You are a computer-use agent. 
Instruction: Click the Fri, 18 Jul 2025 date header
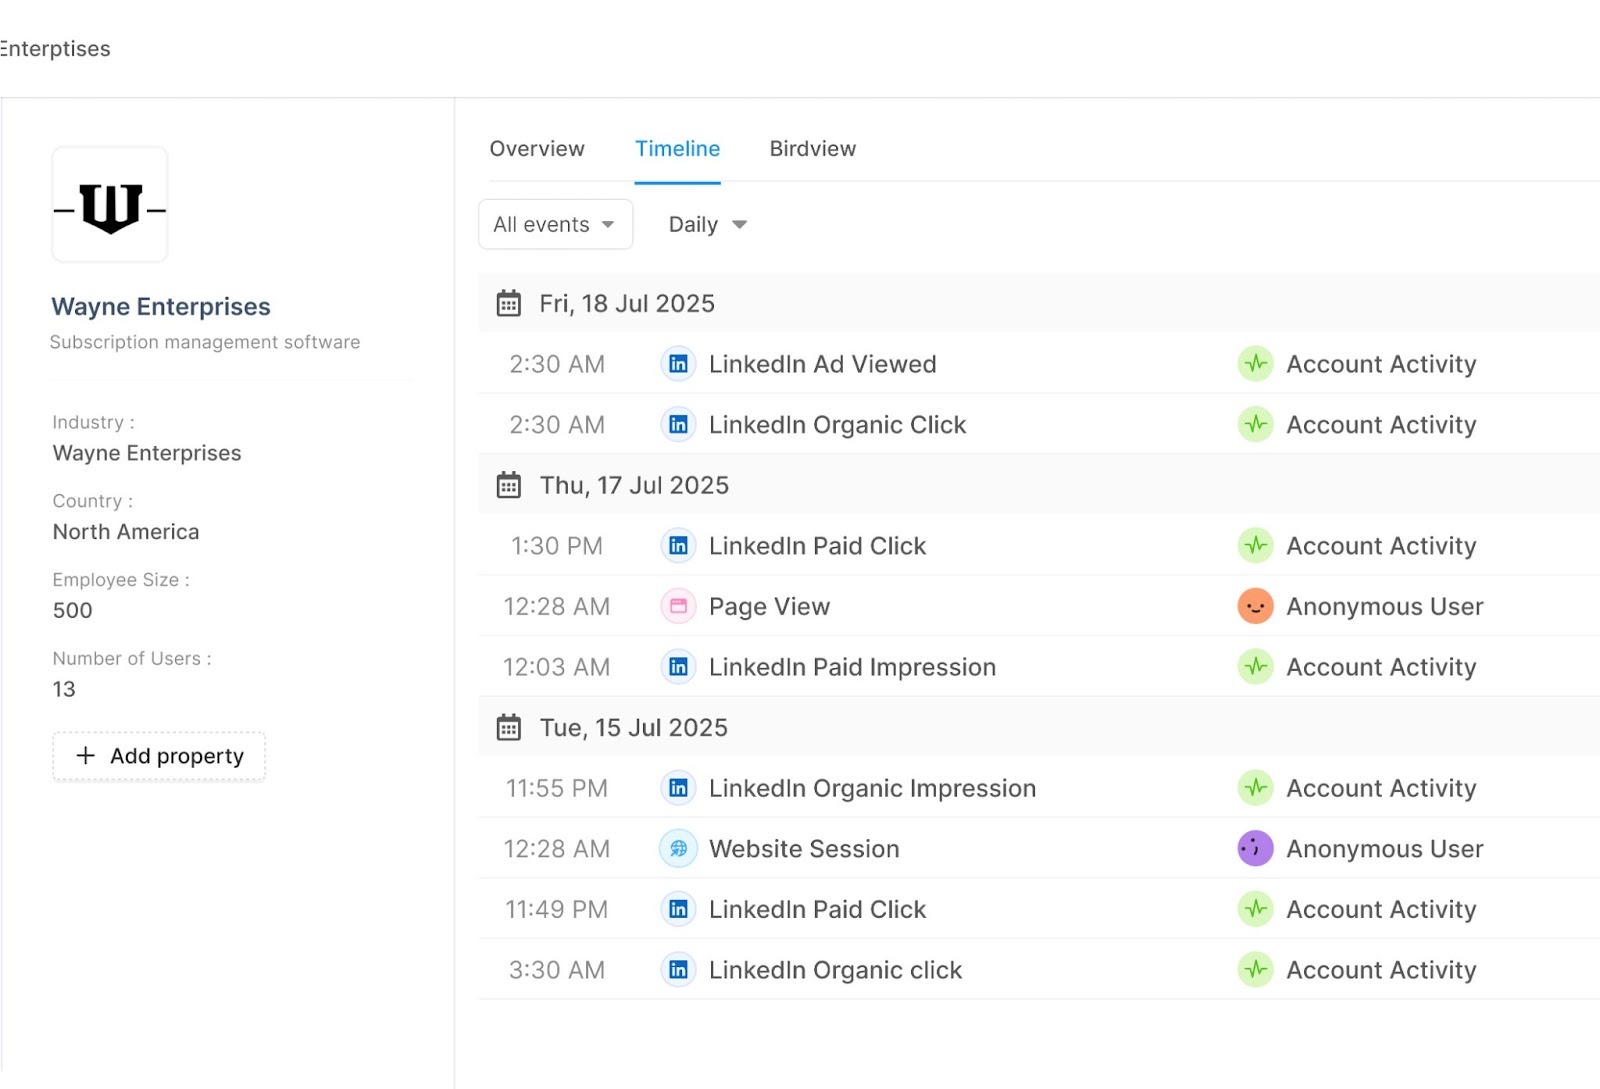point(627,303)
